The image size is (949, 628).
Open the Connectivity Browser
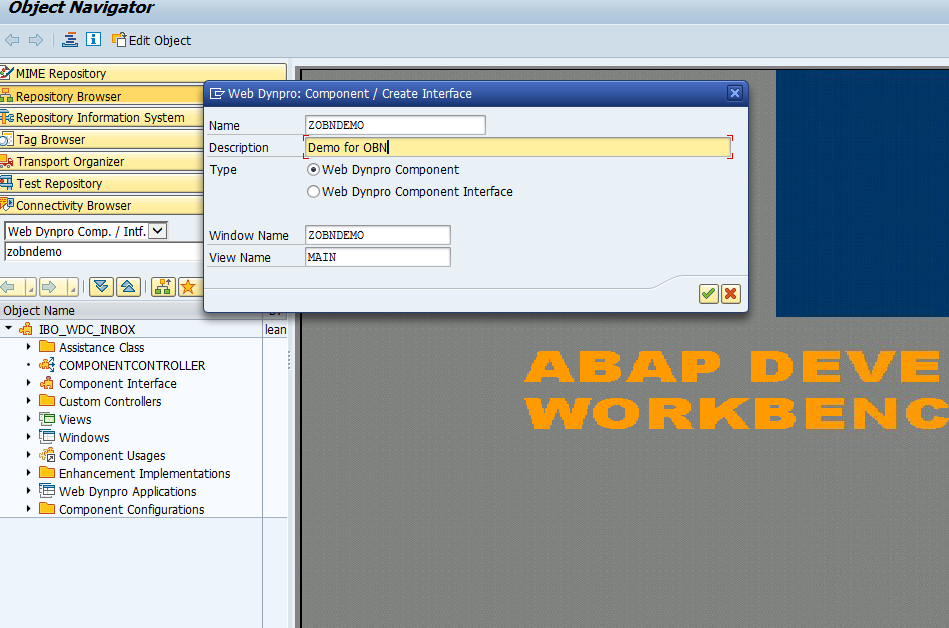[x=102, y=205]
